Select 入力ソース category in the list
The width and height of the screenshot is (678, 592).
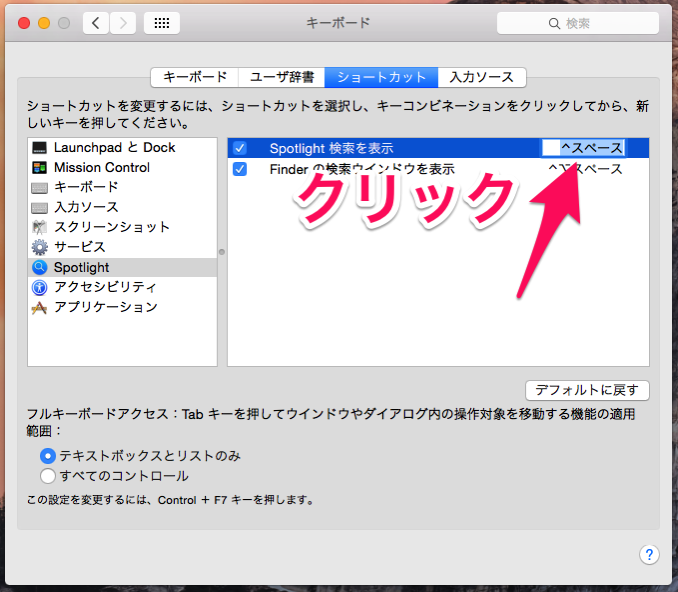pyautogui.click(x=122, y=208)
